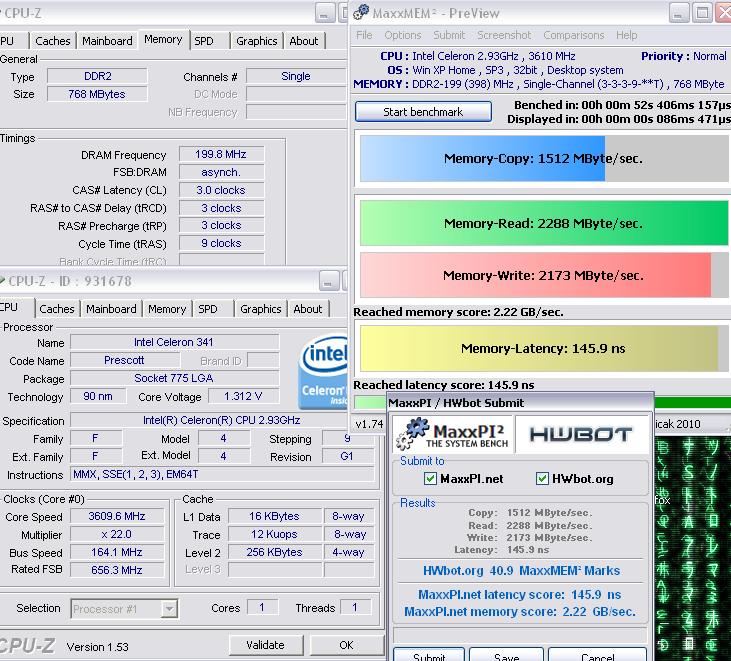Screen dimensions: 731x661
Task: Select Memory tab in upper CPU-Z window
Action: pyautogui.click(x=163, y=40)
